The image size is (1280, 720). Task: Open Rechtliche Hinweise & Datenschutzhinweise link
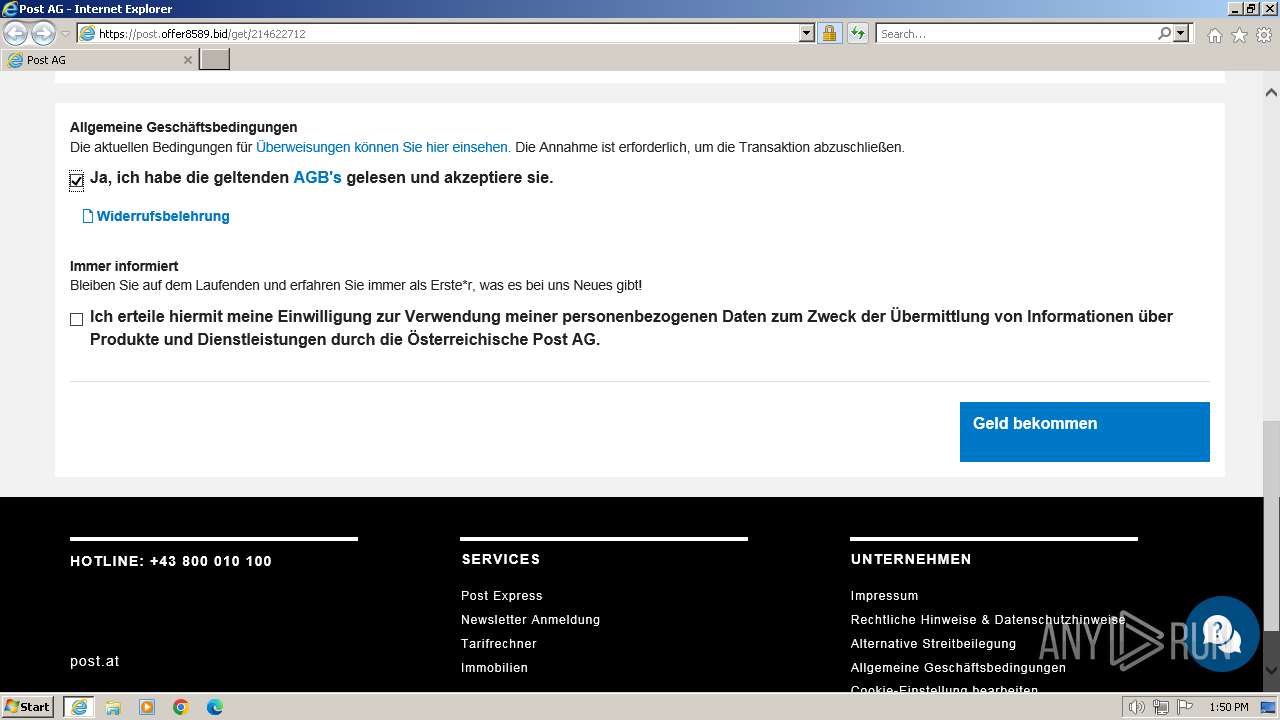[988, 620]
